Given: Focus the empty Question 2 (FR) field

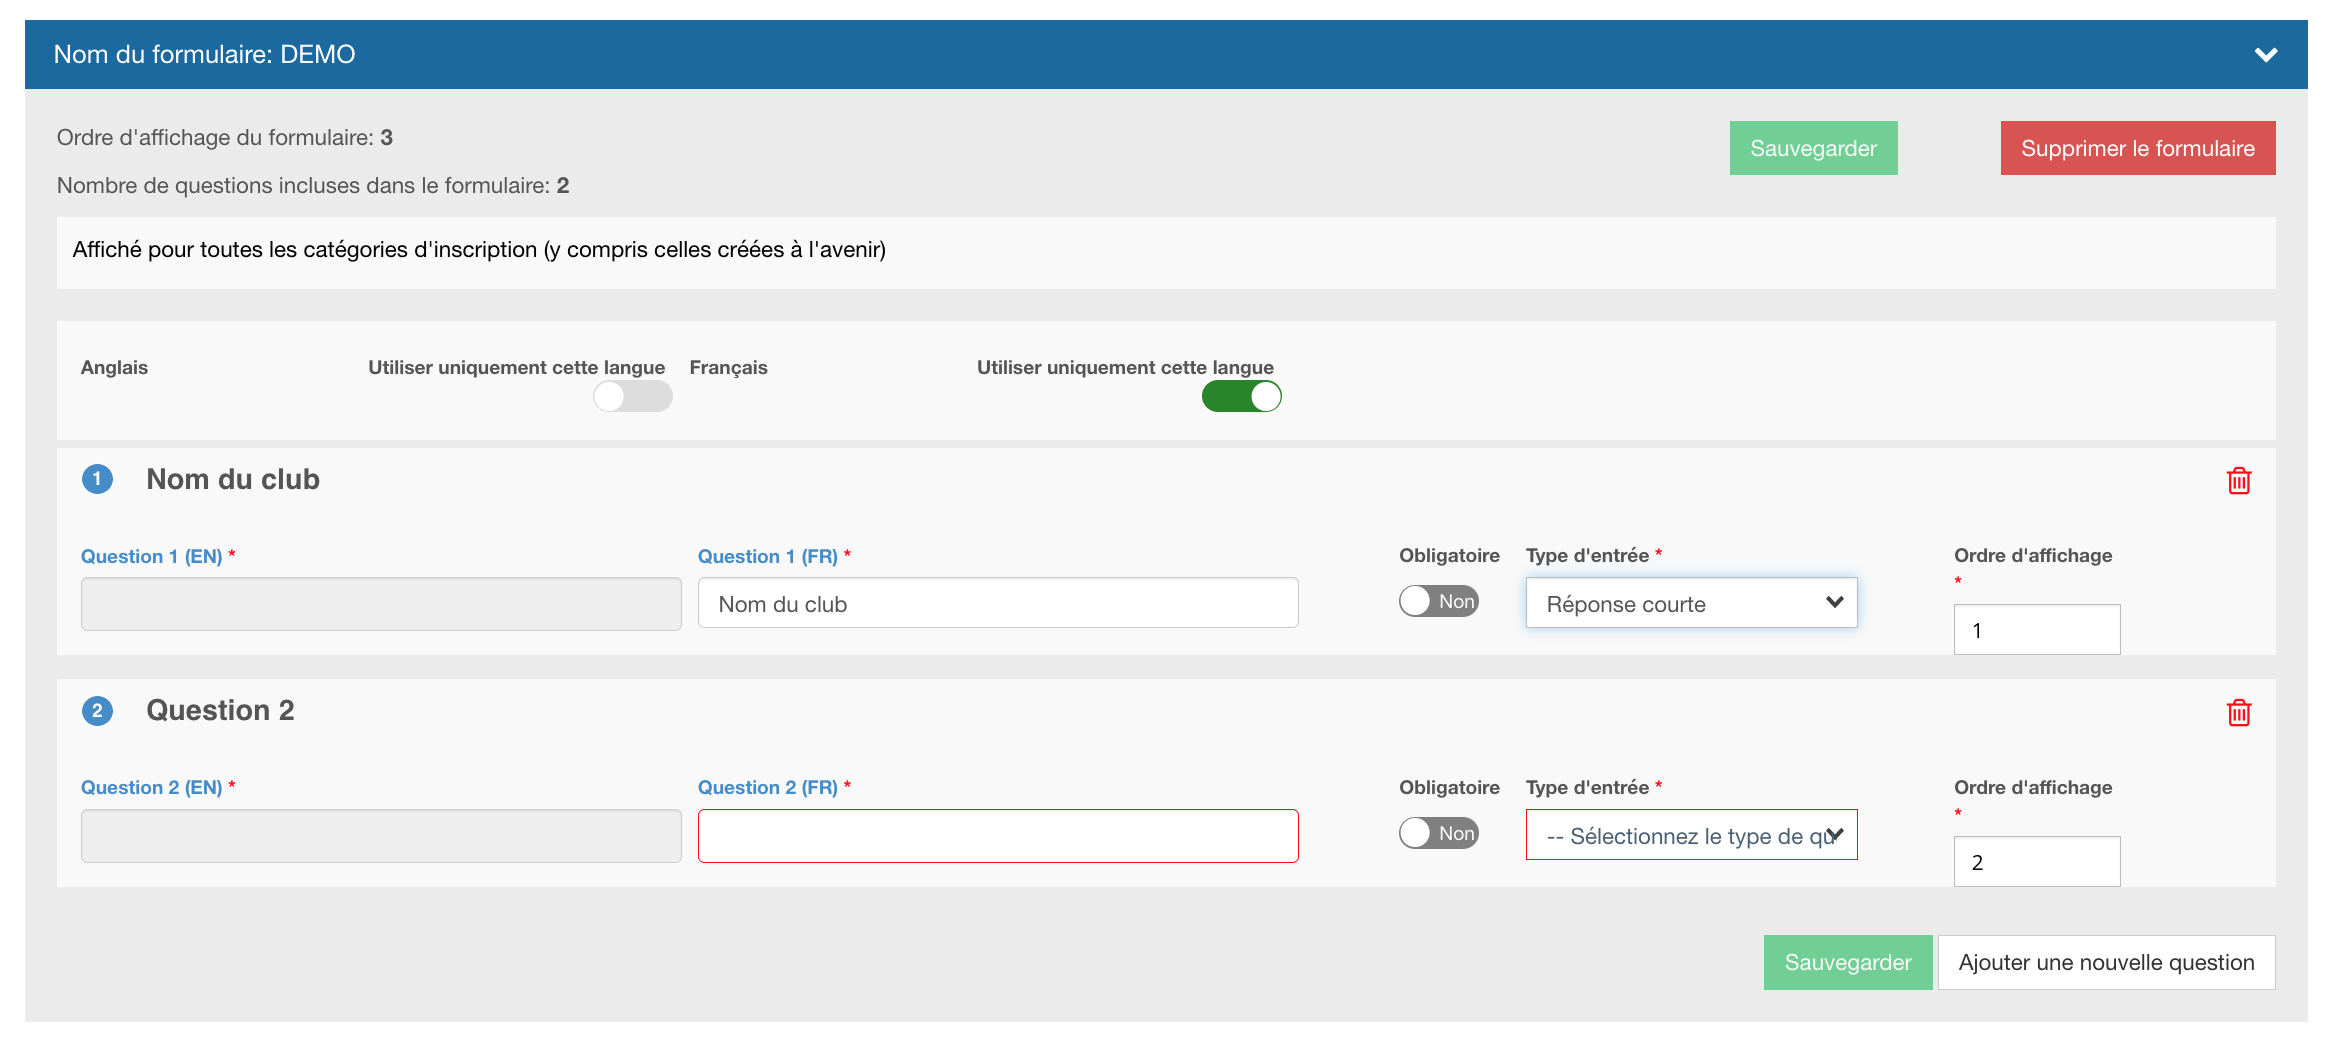Looking at the screenshot, I should tap(997, 836).
